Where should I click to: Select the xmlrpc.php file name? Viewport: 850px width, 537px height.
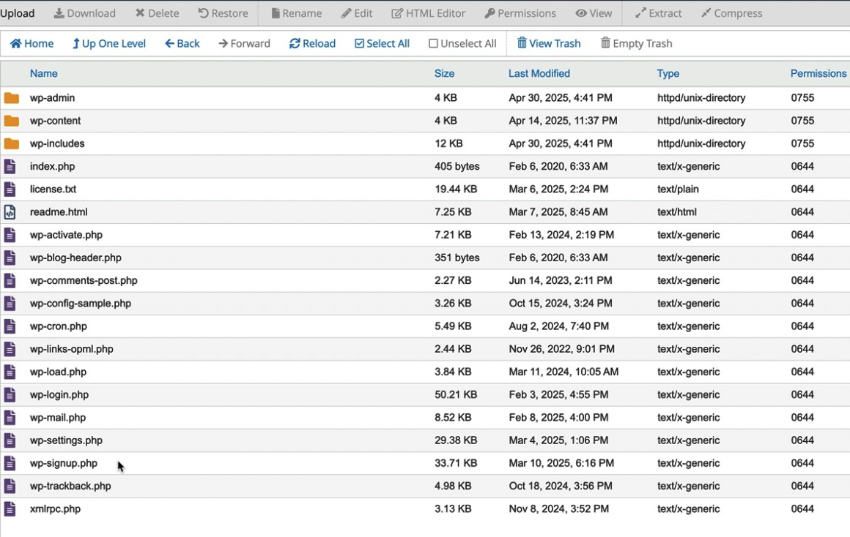pyautogui.click(x=55, y=509)
